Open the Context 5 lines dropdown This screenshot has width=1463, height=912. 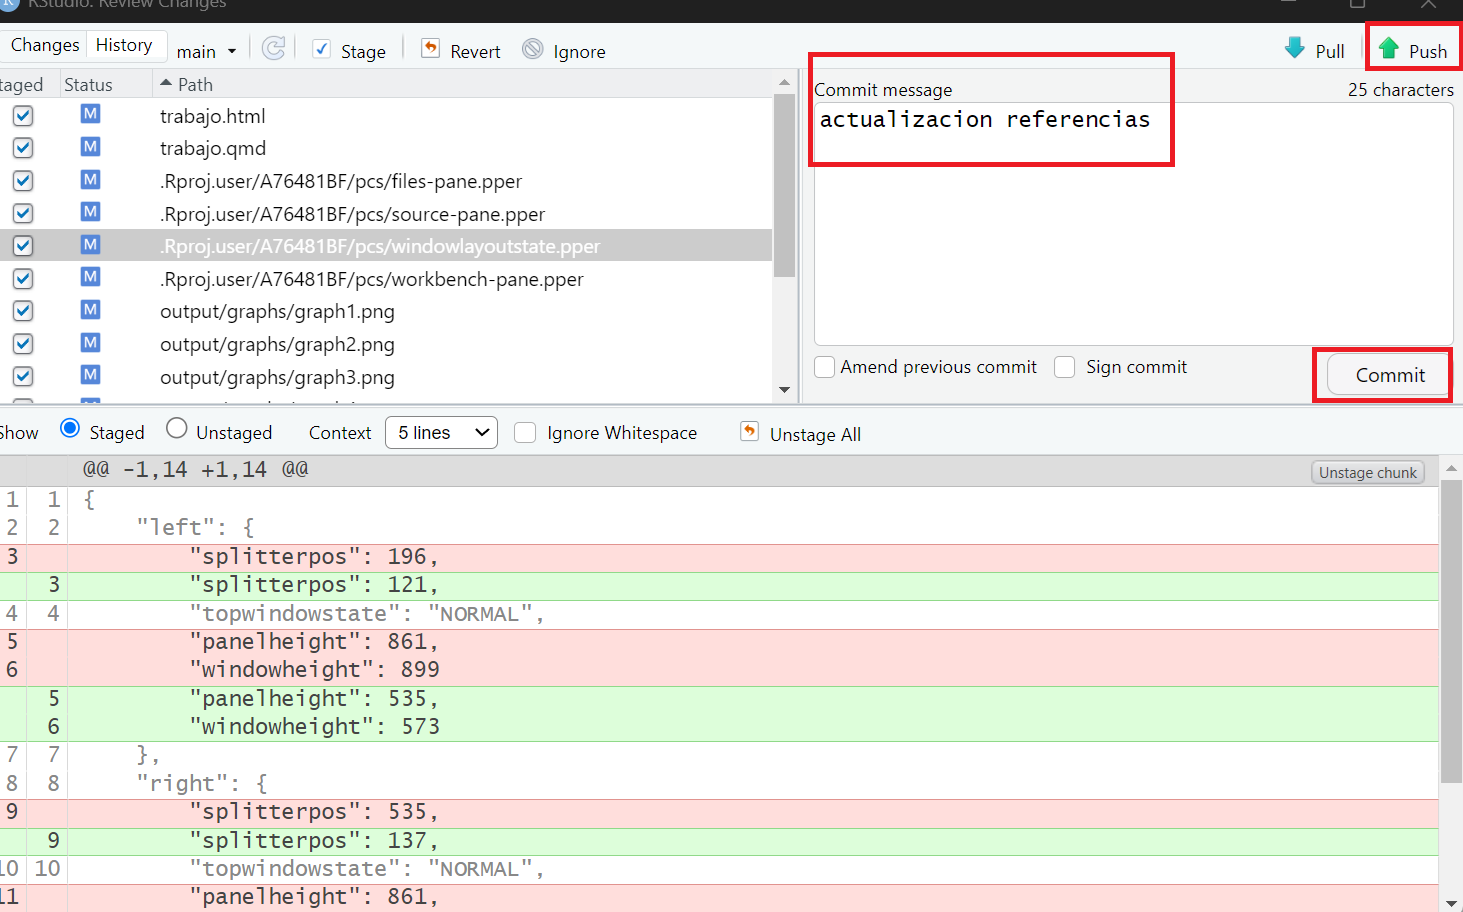441,432
